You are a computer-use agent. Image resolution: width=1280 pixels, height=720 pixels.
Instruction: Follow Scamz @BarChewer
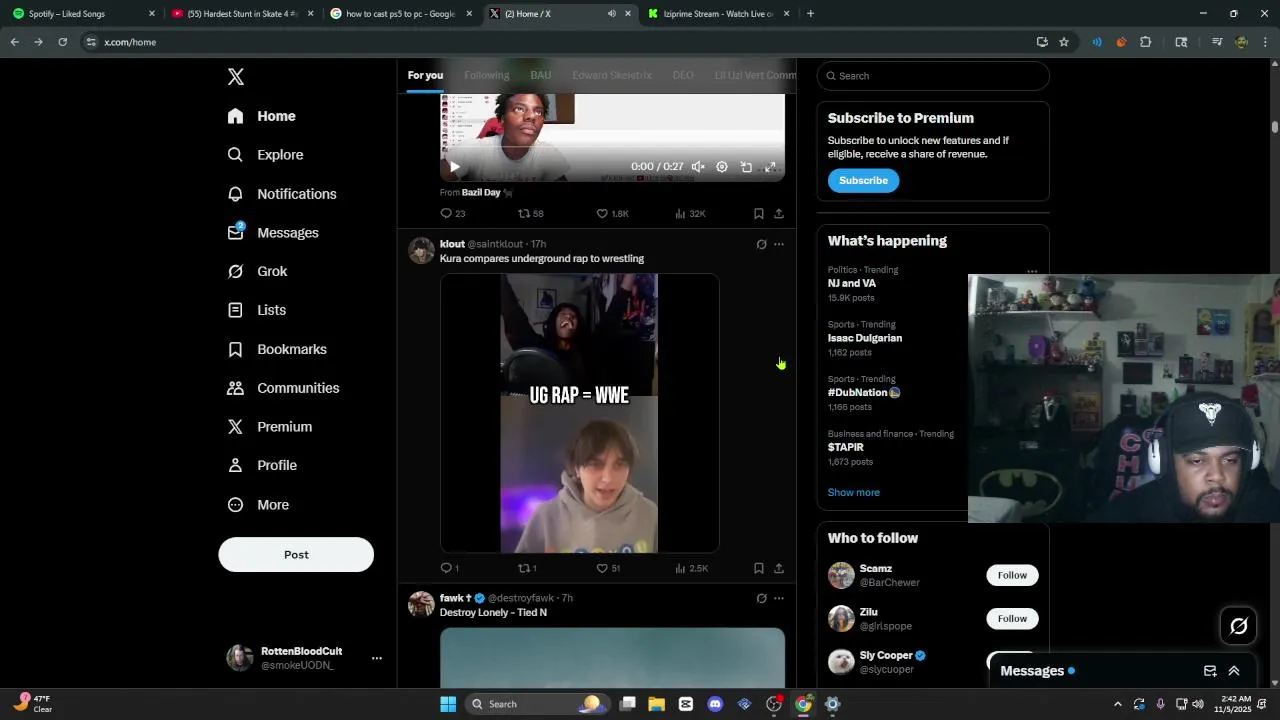pyautogui.click(x=1012, y=575)
